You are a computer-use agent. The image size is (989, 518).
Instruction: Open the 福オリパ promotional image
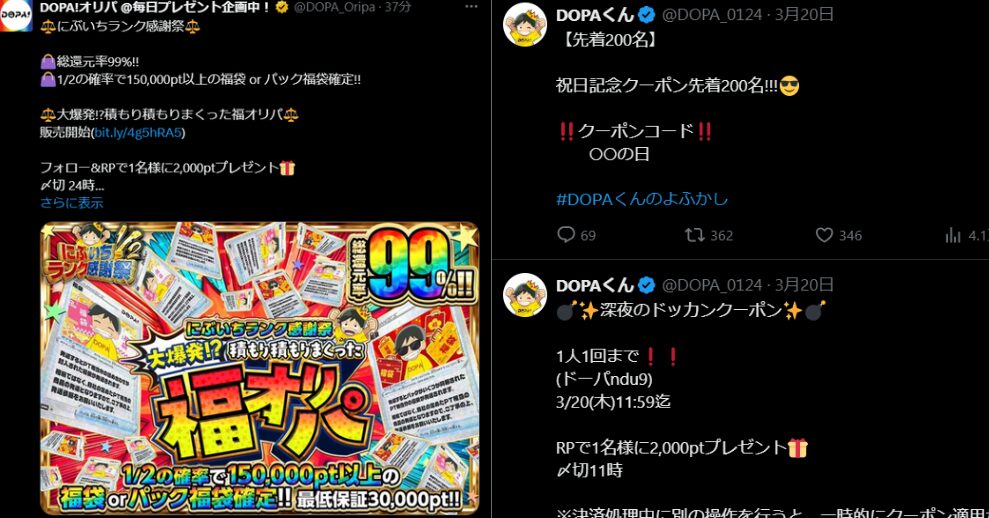(259, 368)
